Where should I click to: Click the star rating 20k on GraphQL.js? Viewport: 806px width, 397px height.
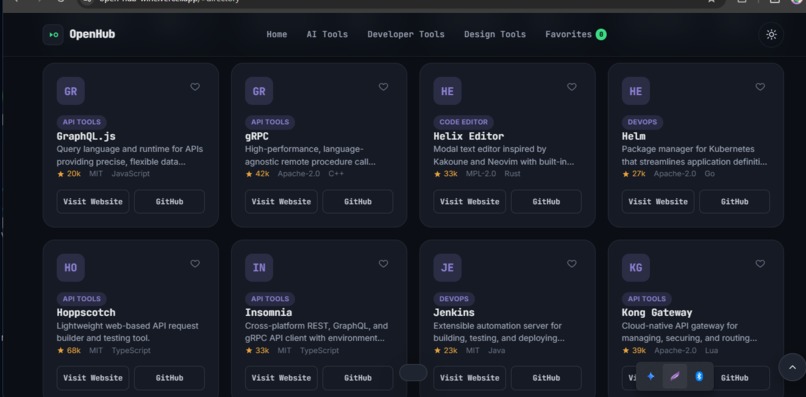(x=69, y=174)
